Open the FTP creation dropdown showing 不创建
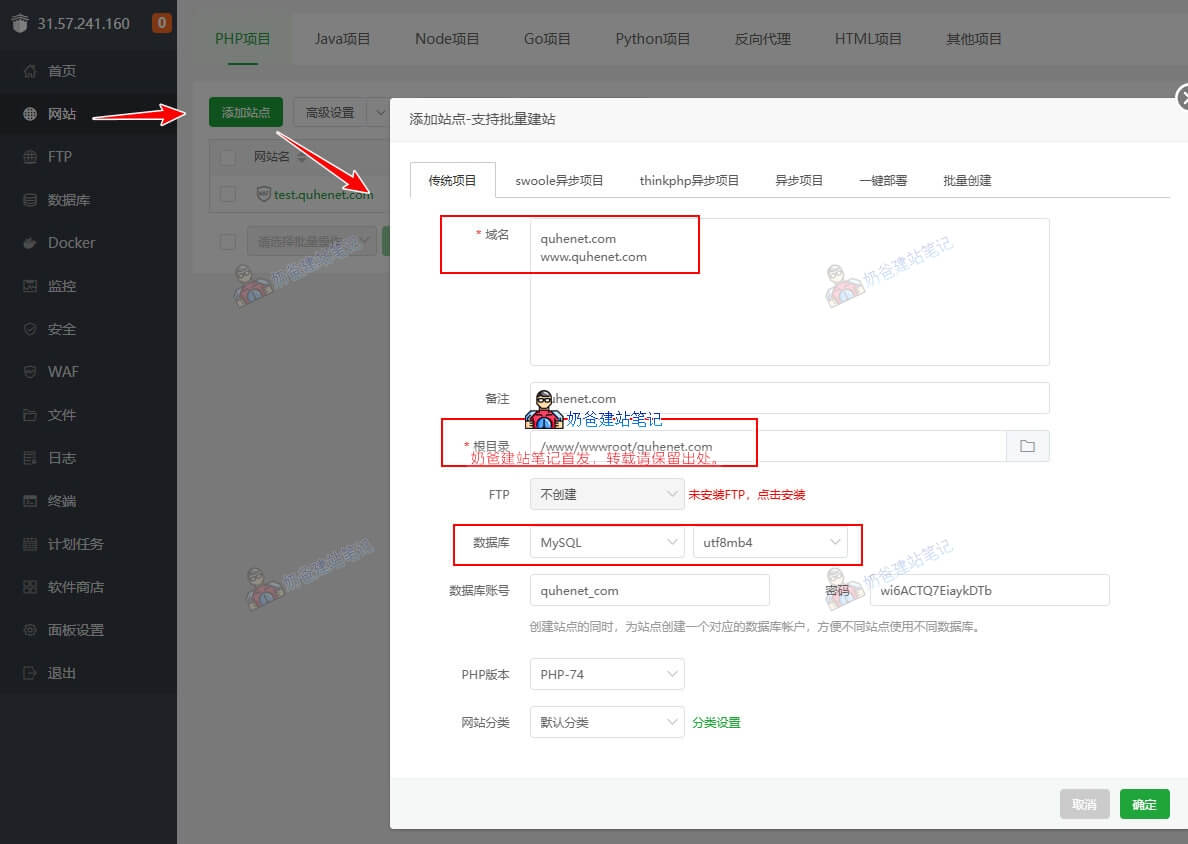Image resolution: width=1188 pixels, height=844 pixels. pyautogui.click(x=606, y=494)
